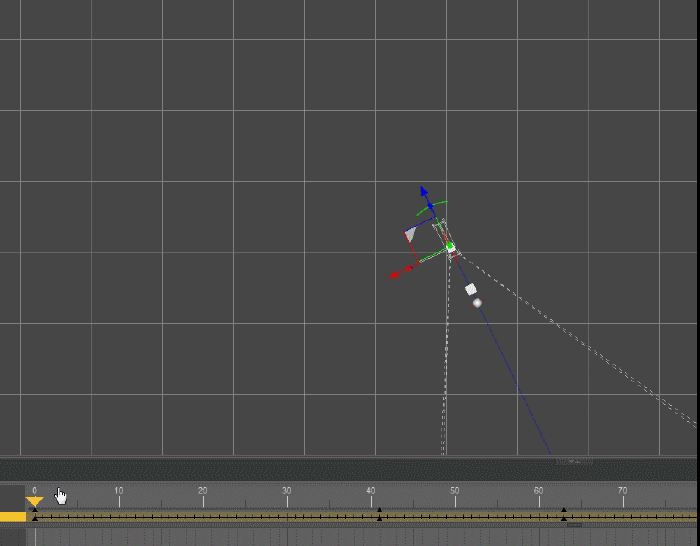This screenshot has height=546, width=700.
Task: Select the keyframe marker near frame 41
Action: [x=379, y=515]
